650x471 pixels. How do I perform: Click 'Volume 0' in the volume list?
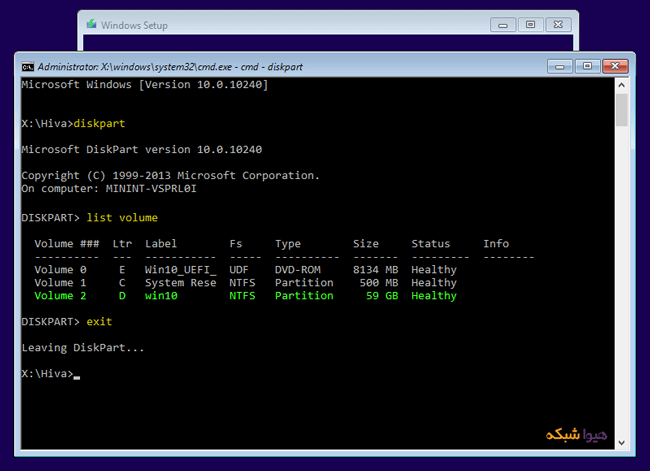(x=61, y=270)
